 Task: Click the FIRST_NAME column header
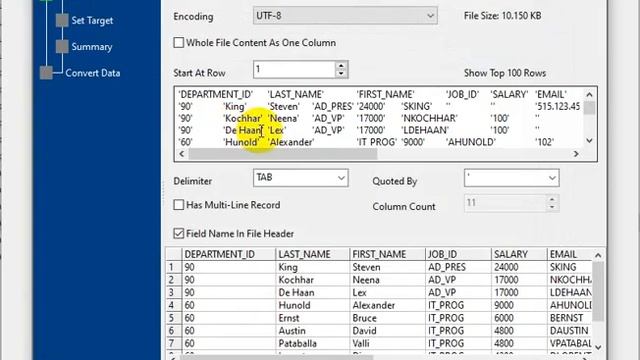pyautogui.click(x=387, y=254)
